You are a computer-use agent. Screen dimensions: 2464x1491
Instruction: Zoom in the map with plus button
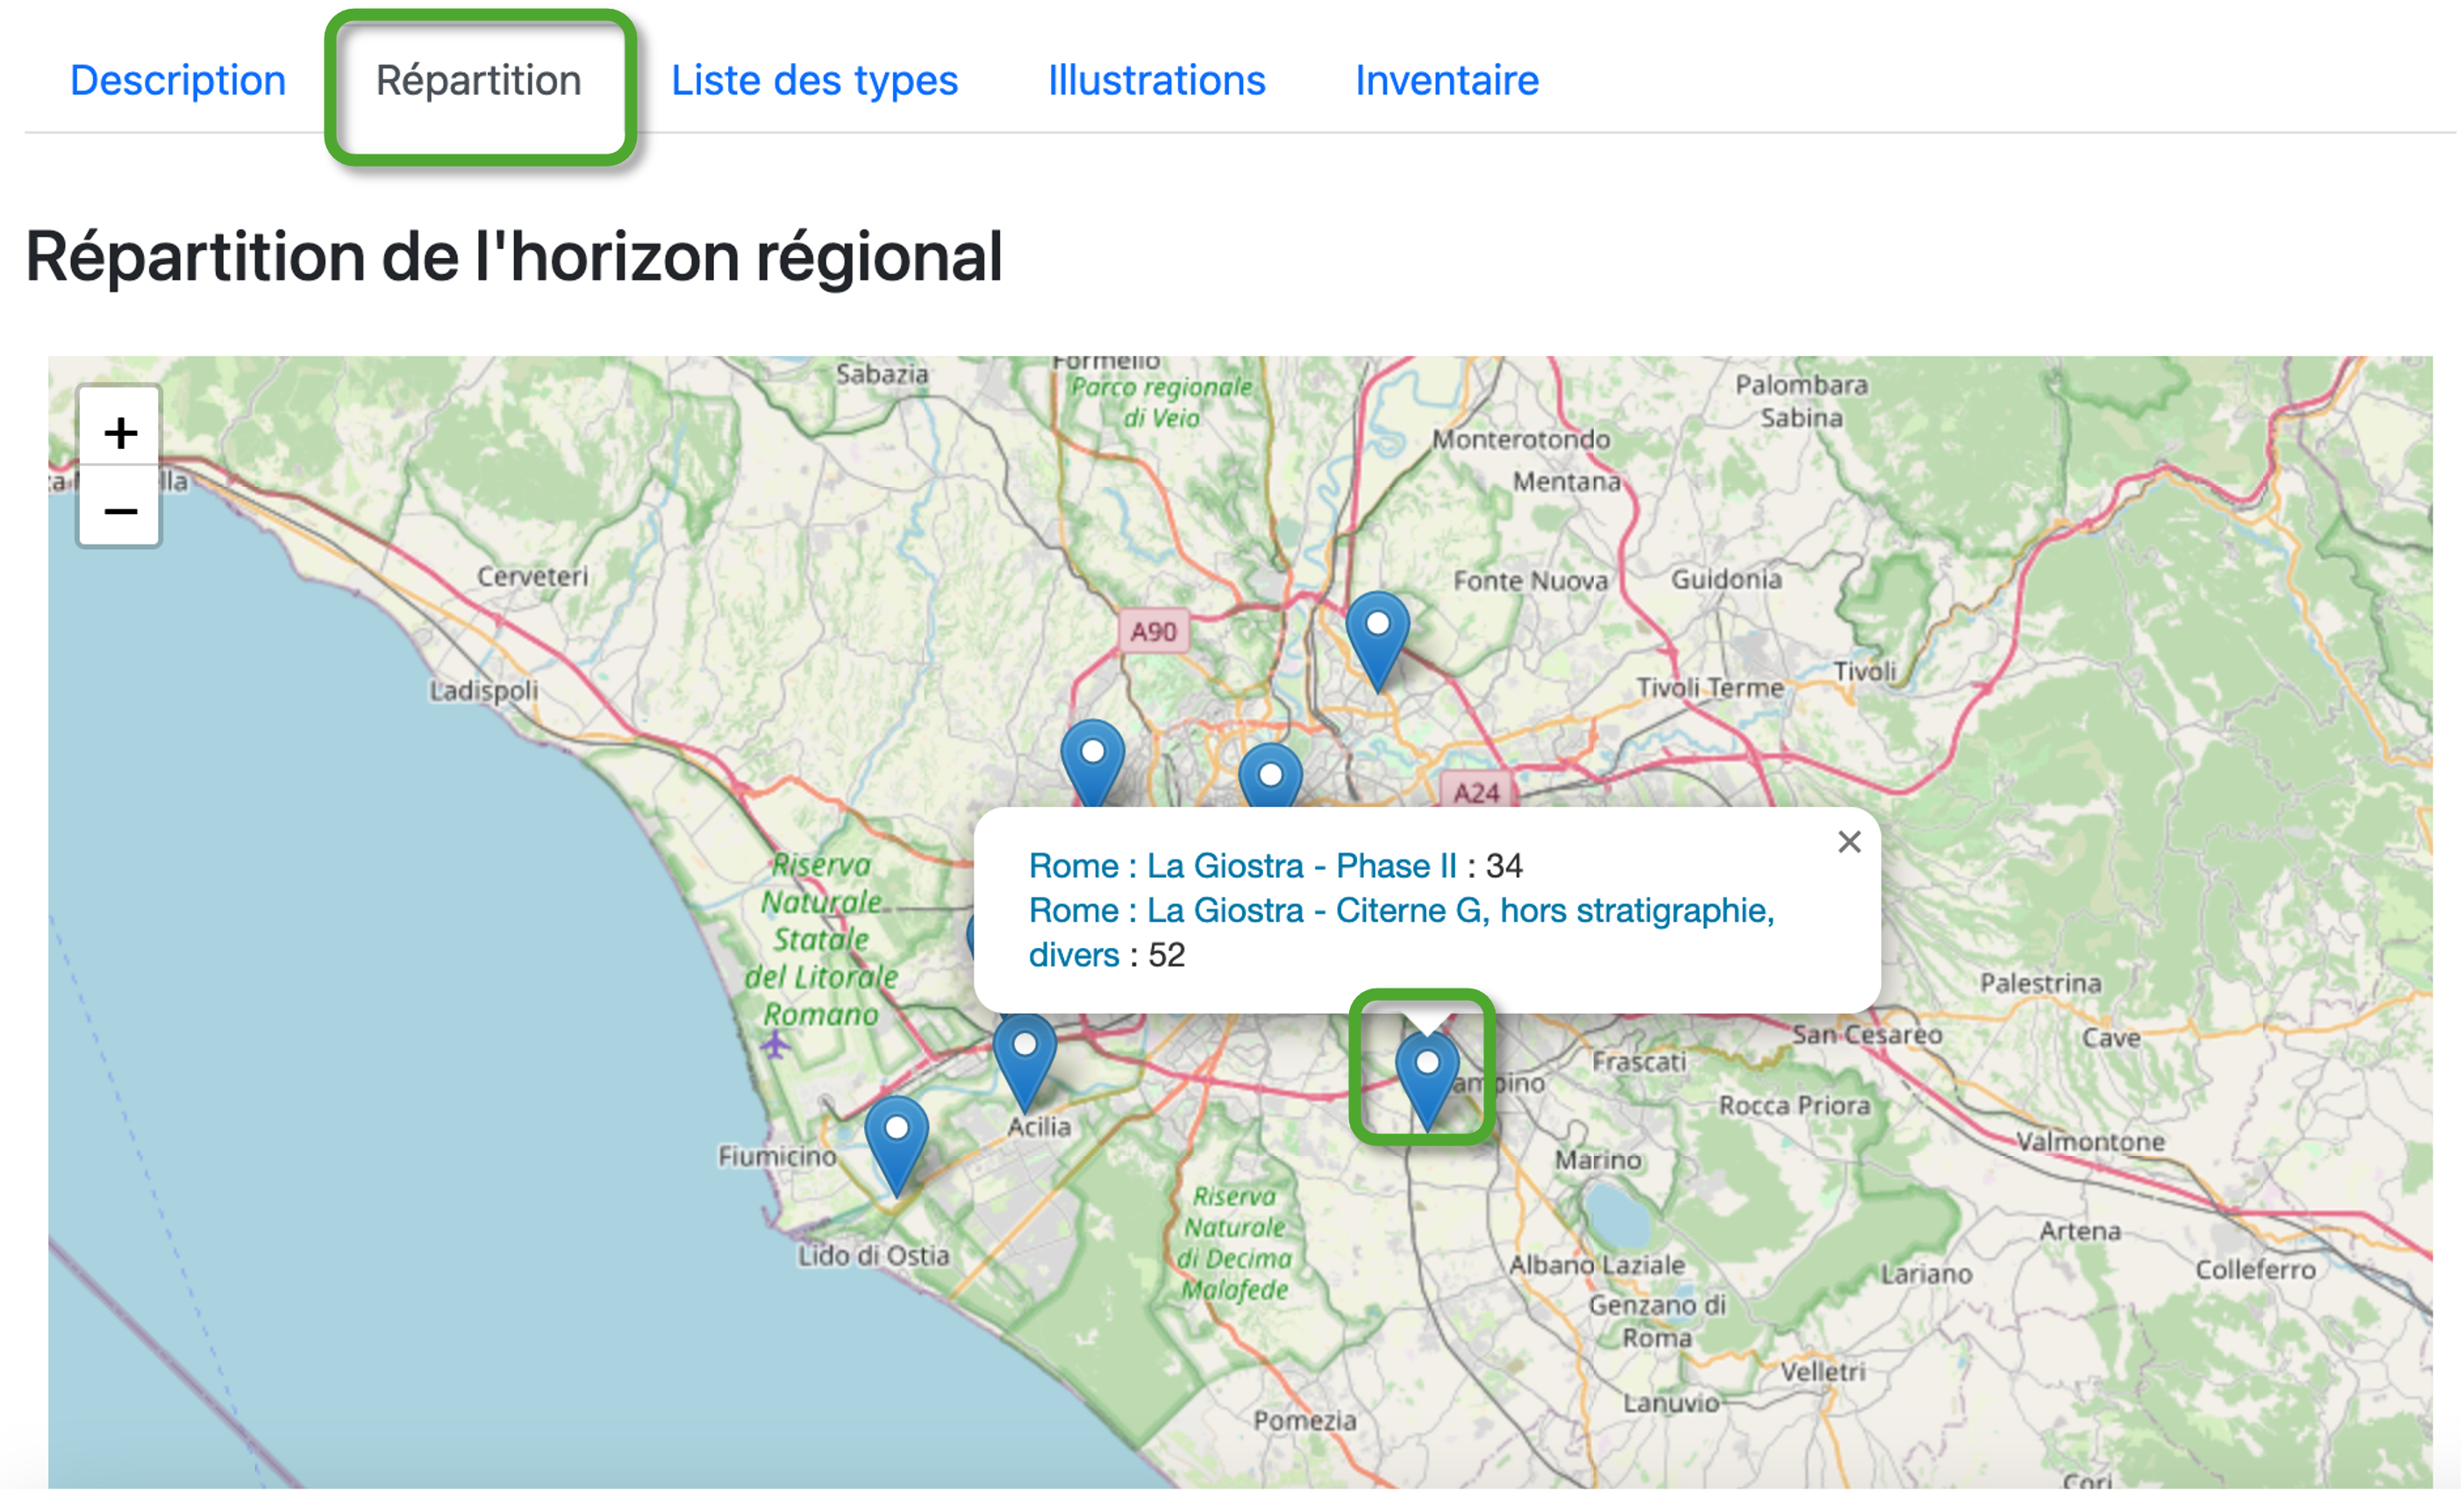pyautogui.click(x=120, y=433)
